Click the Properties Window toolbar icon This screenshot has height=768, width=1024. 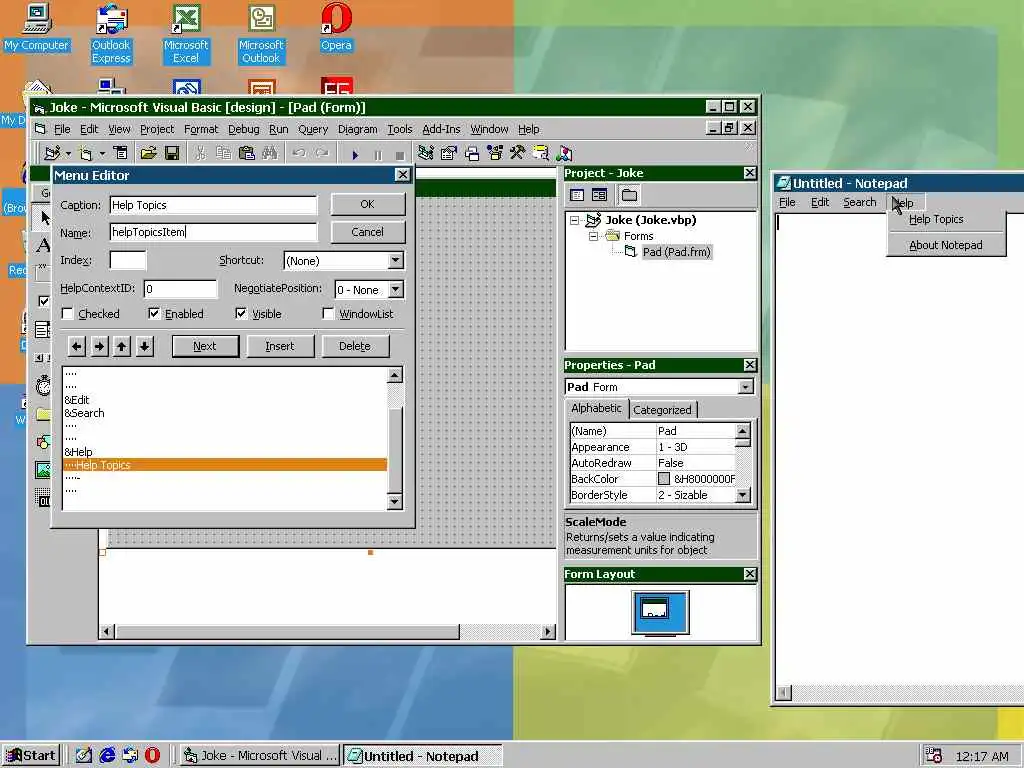(x=449, y=153)
